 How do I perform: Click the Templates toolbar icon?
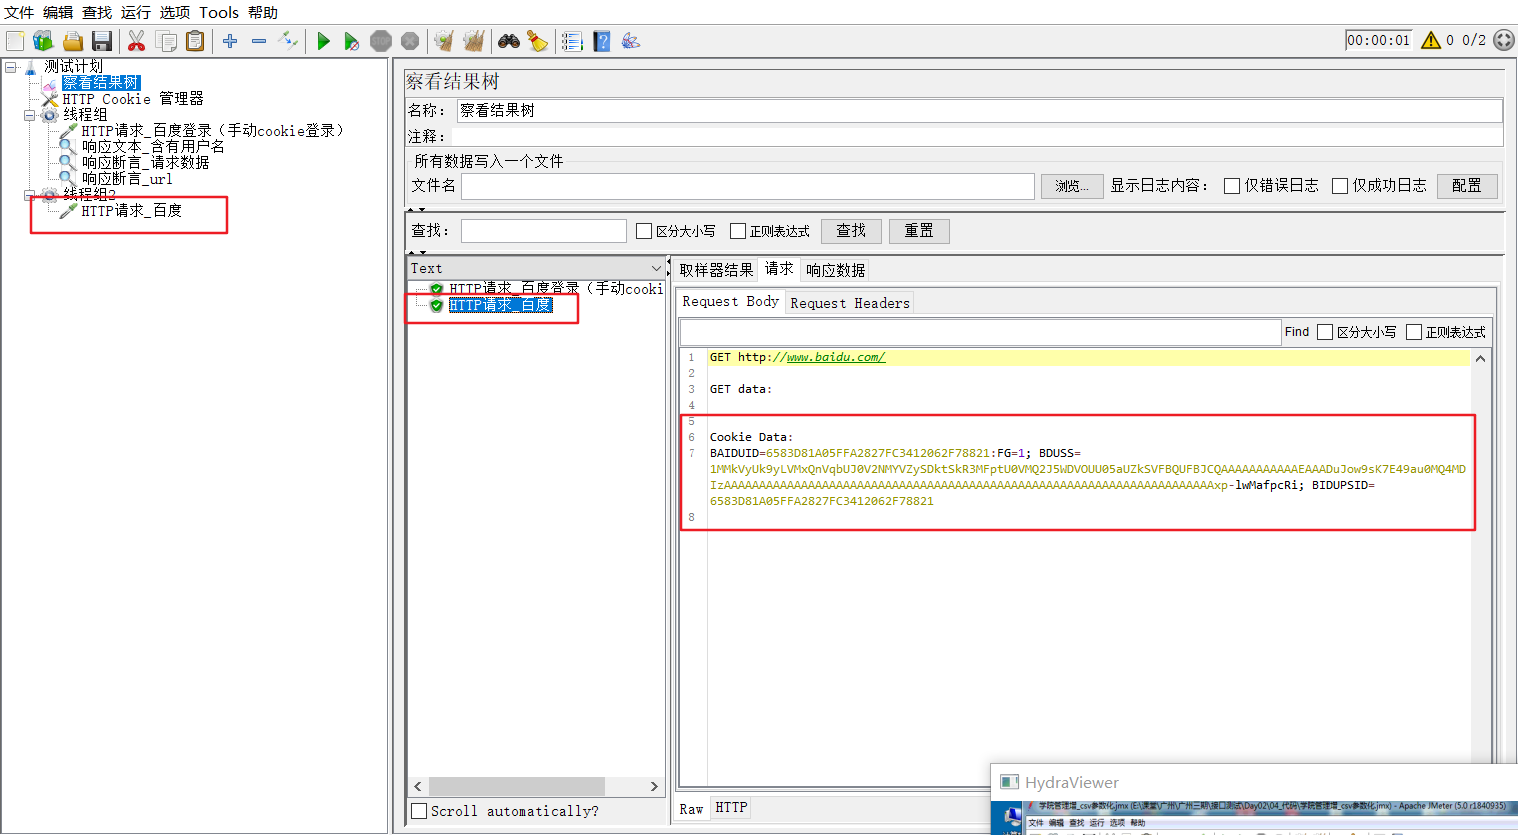pyautogui.click(x=43, y=41)
